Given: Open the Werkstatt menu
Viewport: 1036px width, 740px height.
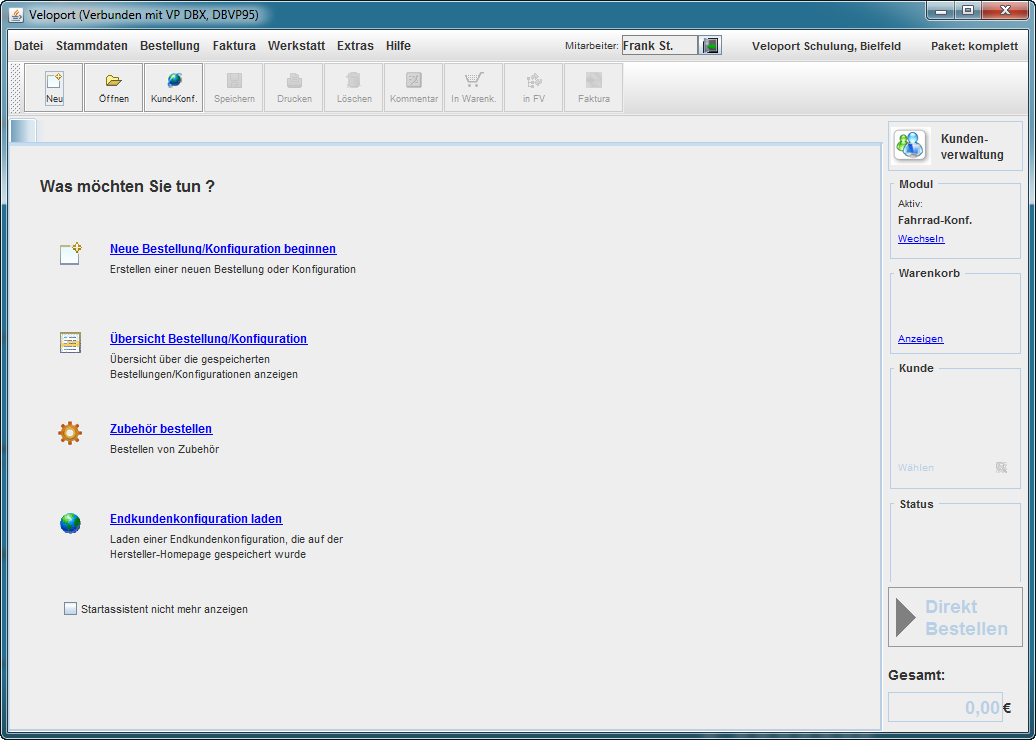Looking at the screenshot, I should (296, 46).
